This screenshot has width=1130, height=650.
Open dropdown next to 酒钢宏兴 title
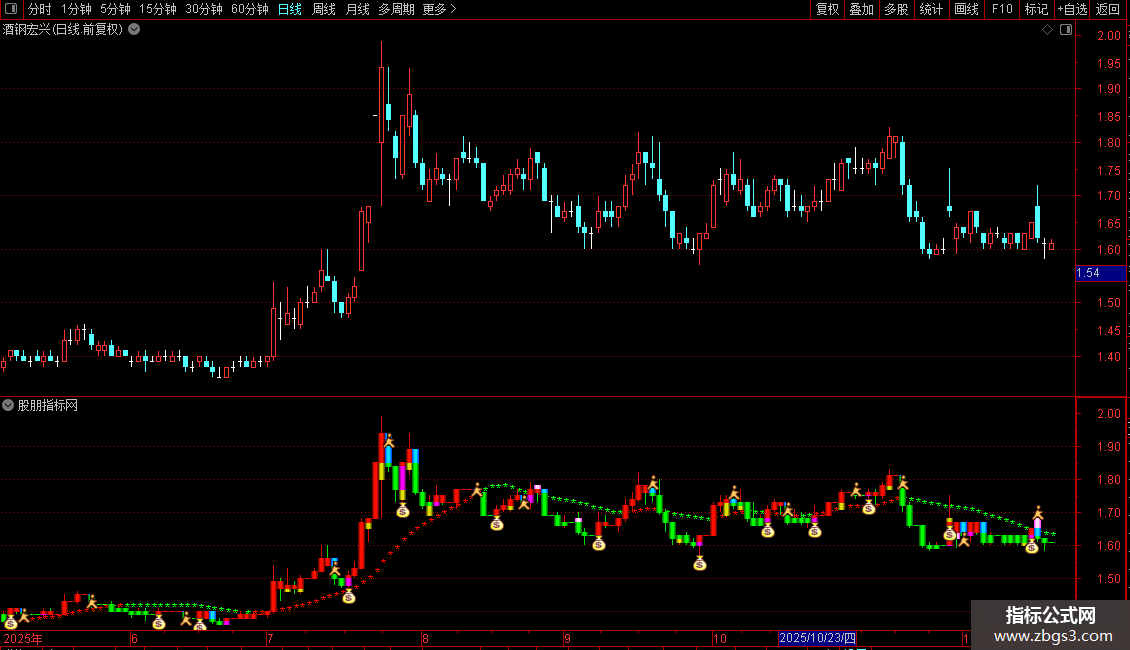click(134, 30)
